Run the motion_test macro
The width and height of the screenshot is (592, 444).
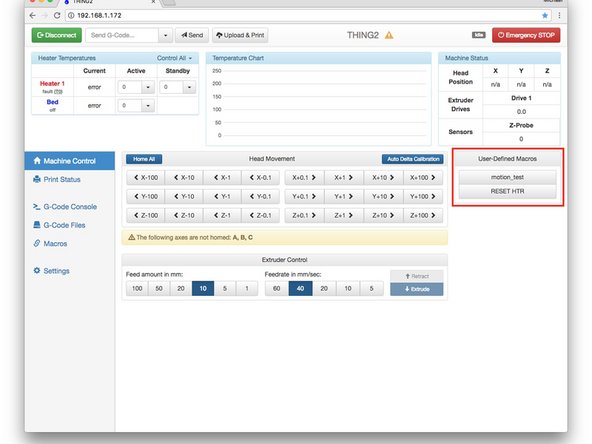click(x=507, y=177)
